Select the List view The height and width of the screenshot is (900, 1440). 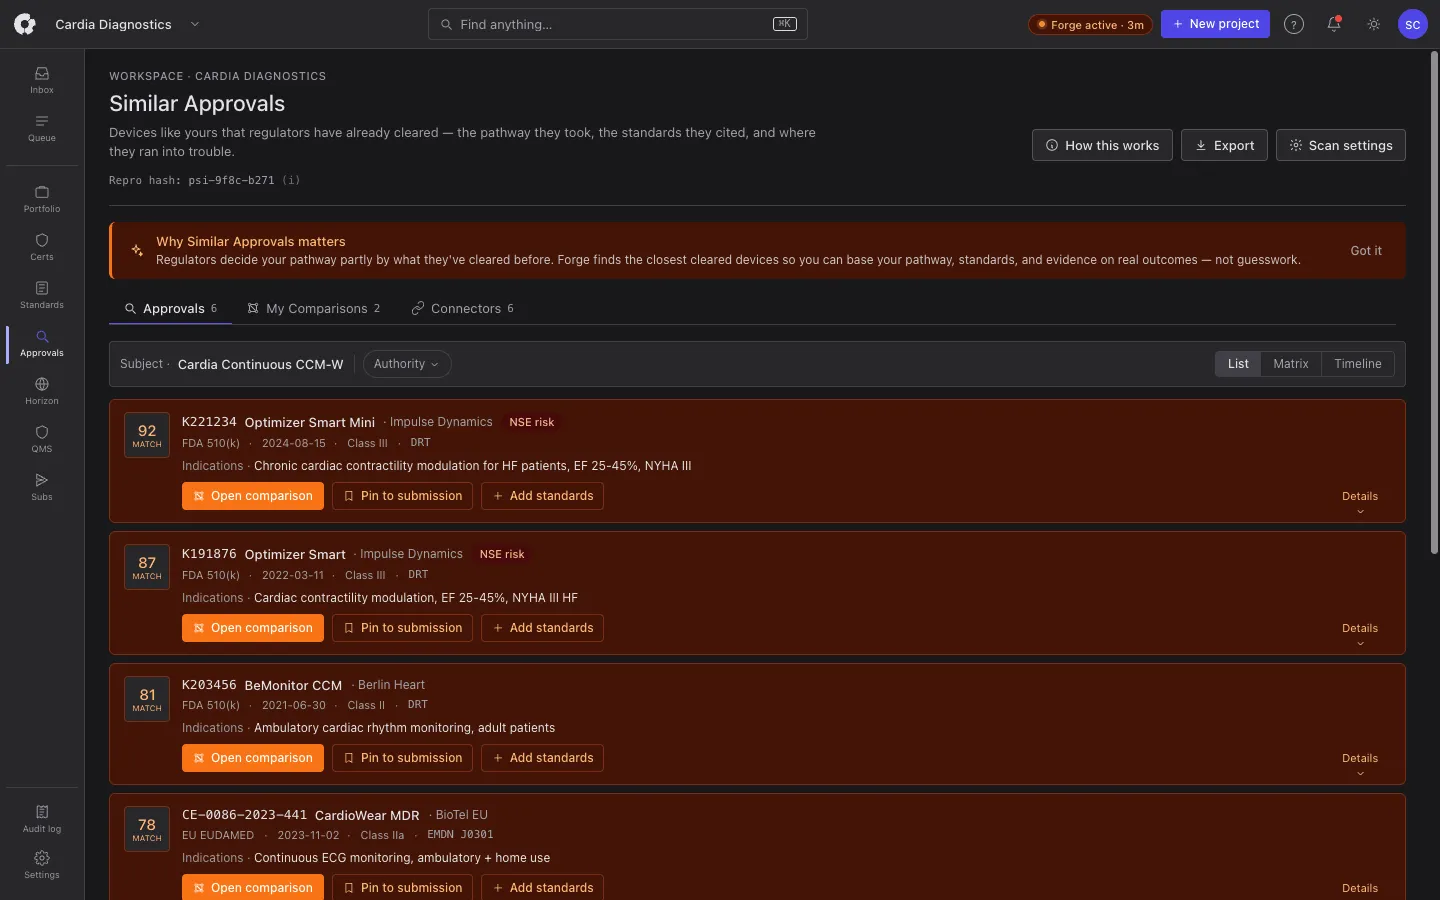pos(1238,364)
